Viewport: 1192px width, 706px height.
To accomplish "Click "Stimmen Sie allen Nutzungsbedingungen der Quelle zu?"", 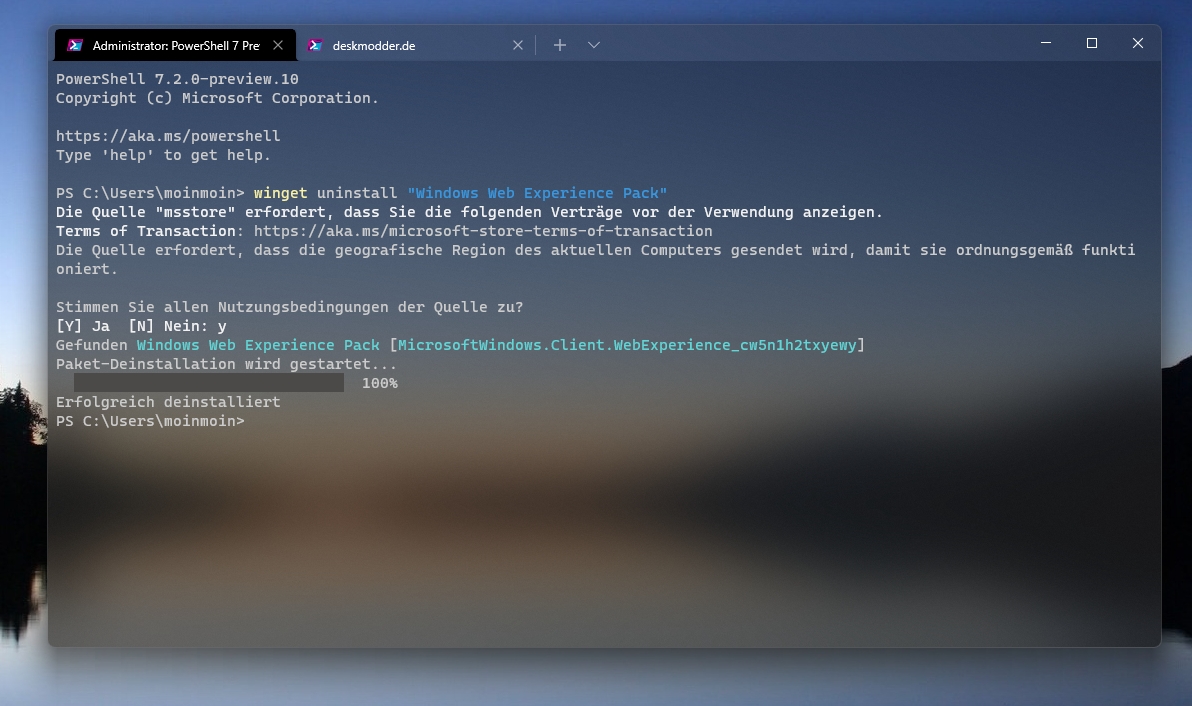I will (x=290, y=307).
